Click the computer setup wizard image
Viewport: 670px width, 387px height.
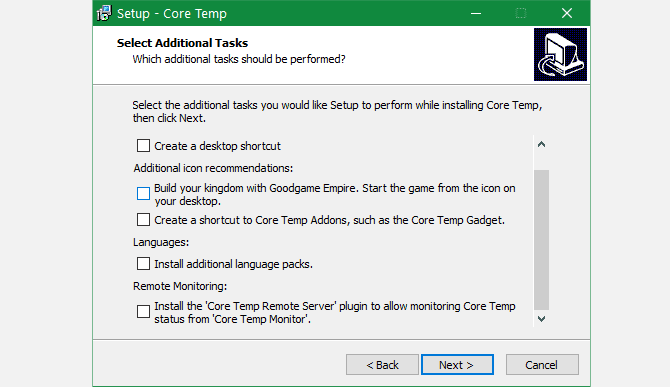560,54
